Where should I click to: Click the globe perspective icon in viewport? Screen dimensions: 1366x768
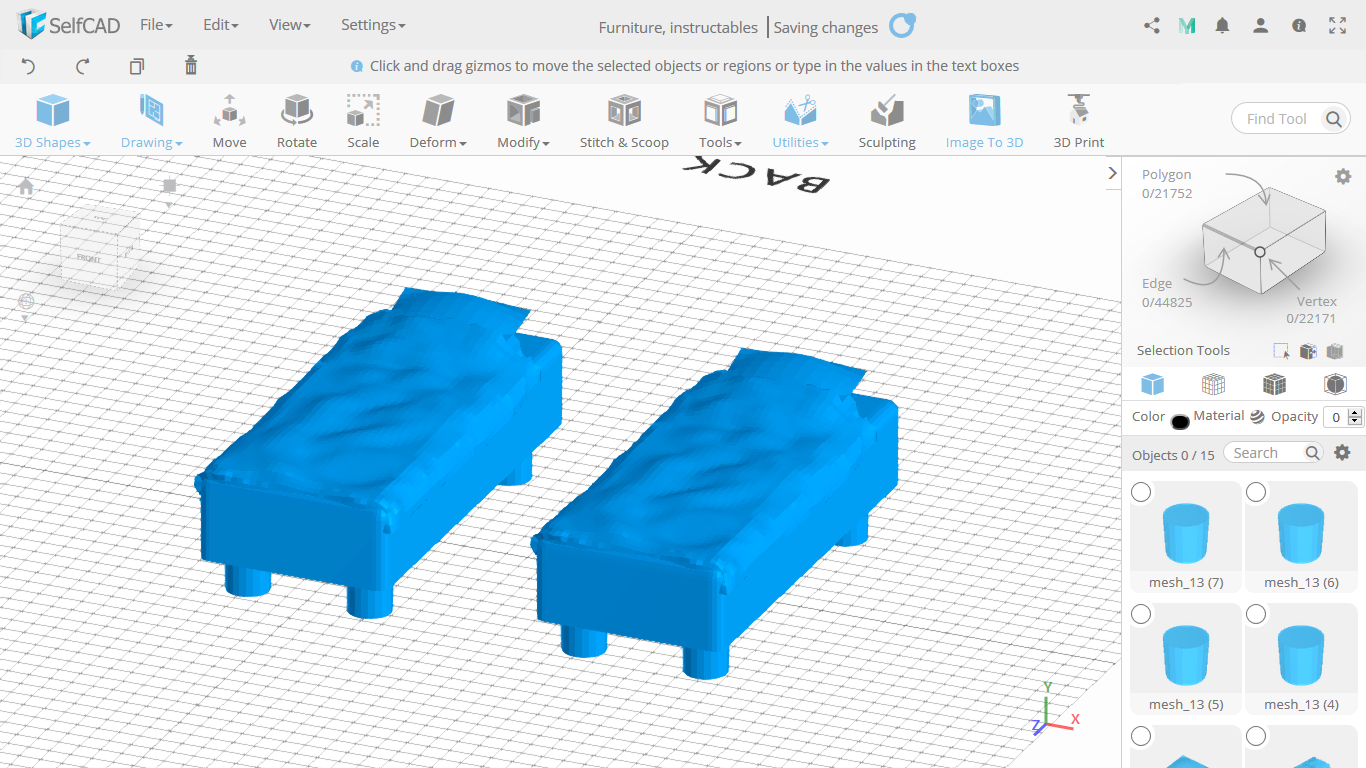click(26, 301)
